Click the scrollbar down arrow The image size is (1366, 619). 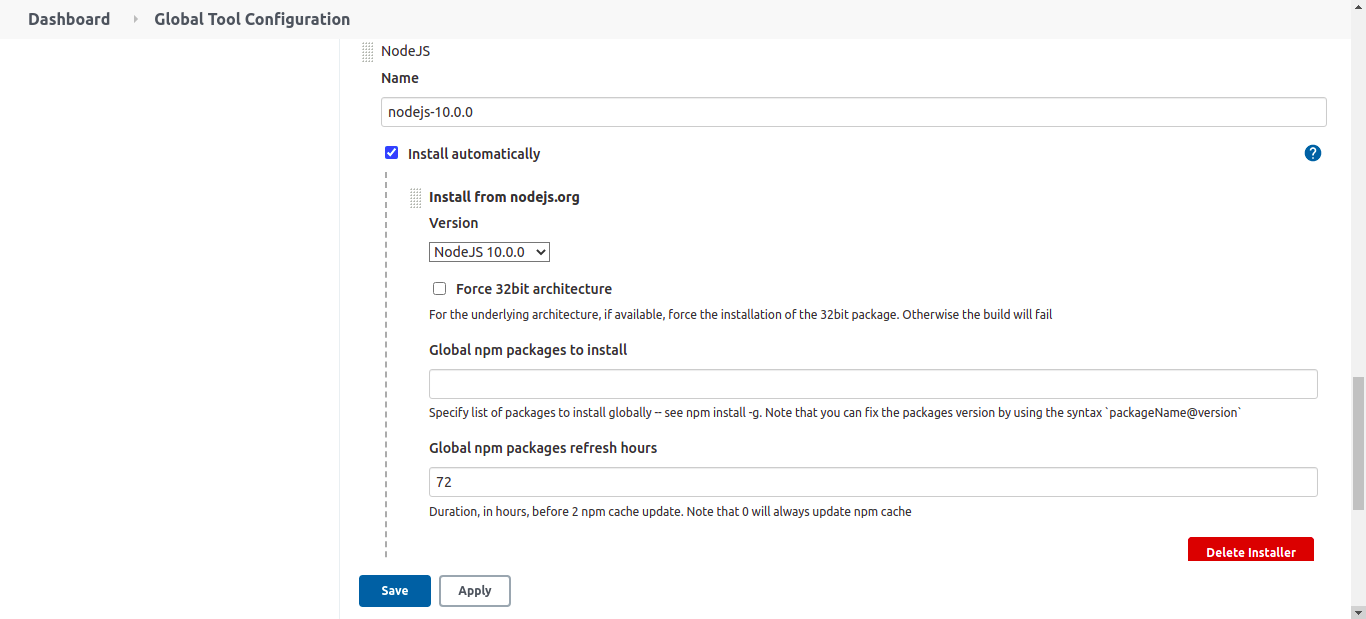point(1357,610)
